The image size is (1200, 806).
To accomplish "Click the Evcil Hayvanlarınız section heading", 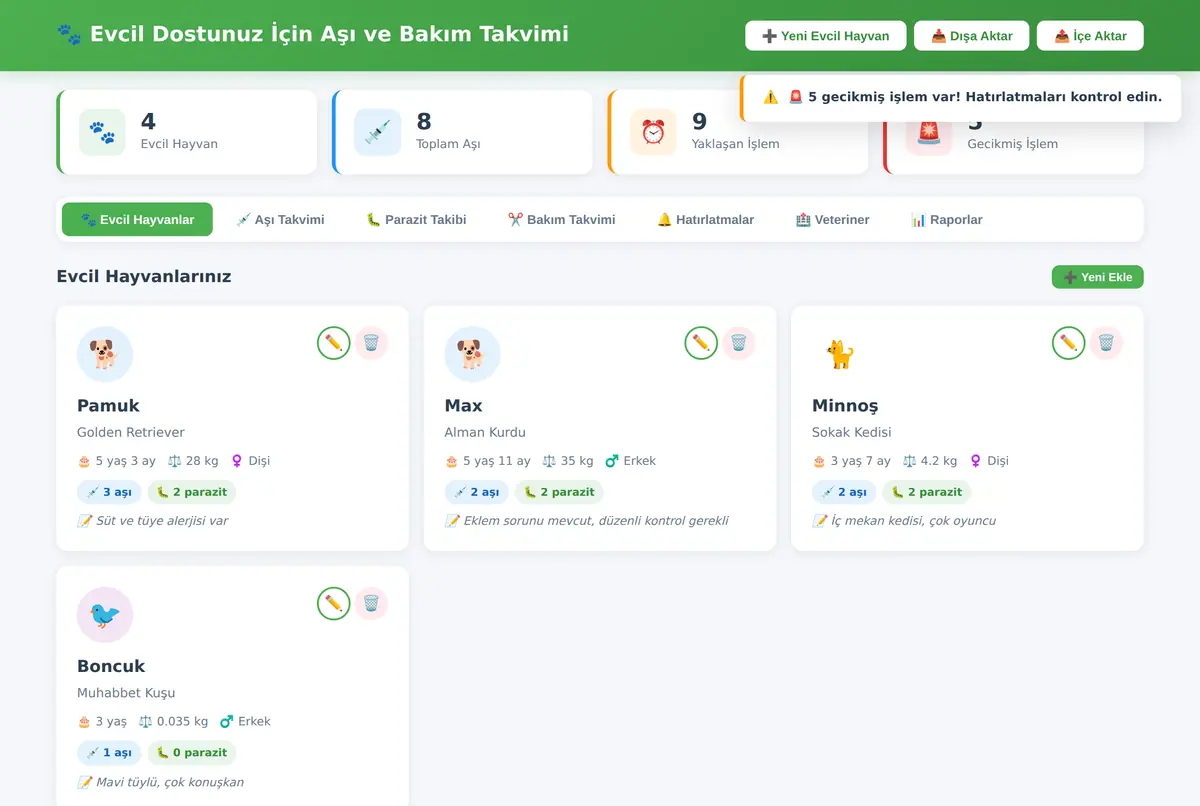I will pyautogui.click(x=144, y=277).
